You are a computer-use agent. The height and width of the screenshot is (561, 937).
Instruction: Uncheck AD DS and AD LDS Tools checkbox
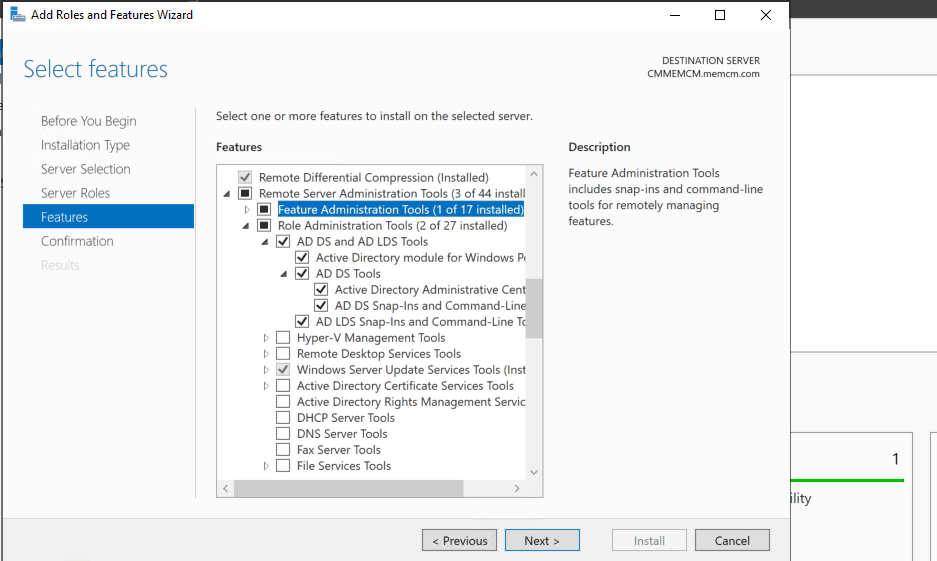coord(283,241)
